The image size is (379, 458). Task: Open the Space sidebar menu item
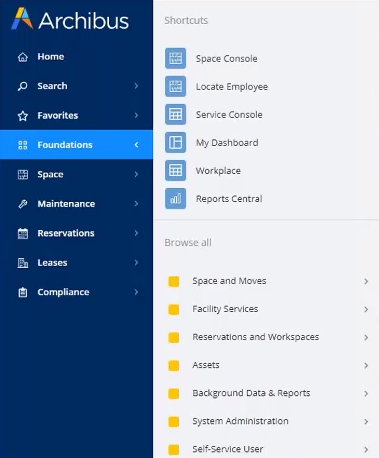point(76,174)
